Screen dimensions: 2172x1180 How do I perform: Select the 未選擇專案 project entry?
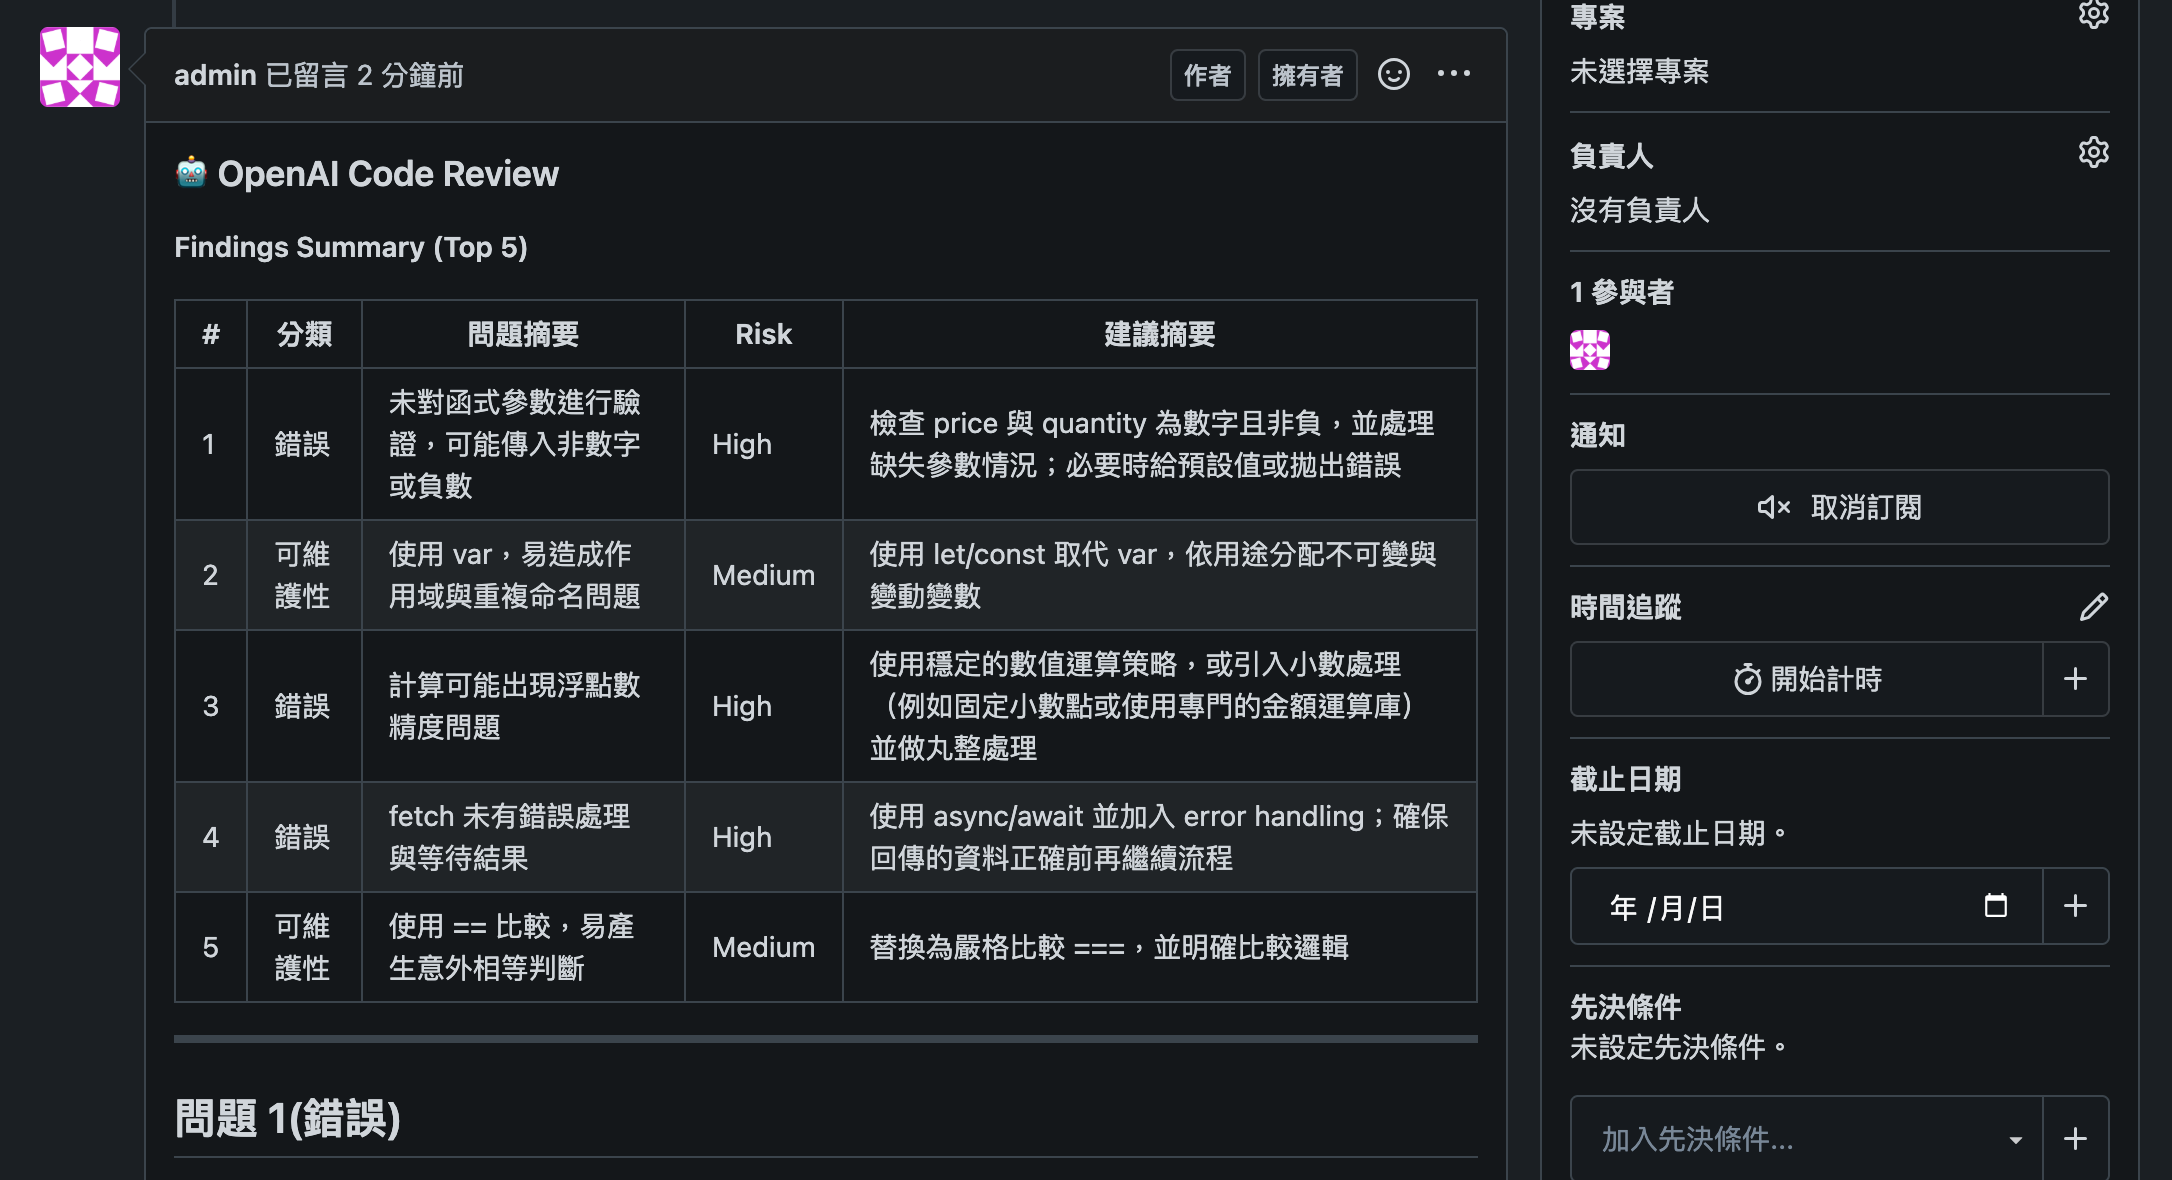pyautogui.click(x=1639, y=71)
